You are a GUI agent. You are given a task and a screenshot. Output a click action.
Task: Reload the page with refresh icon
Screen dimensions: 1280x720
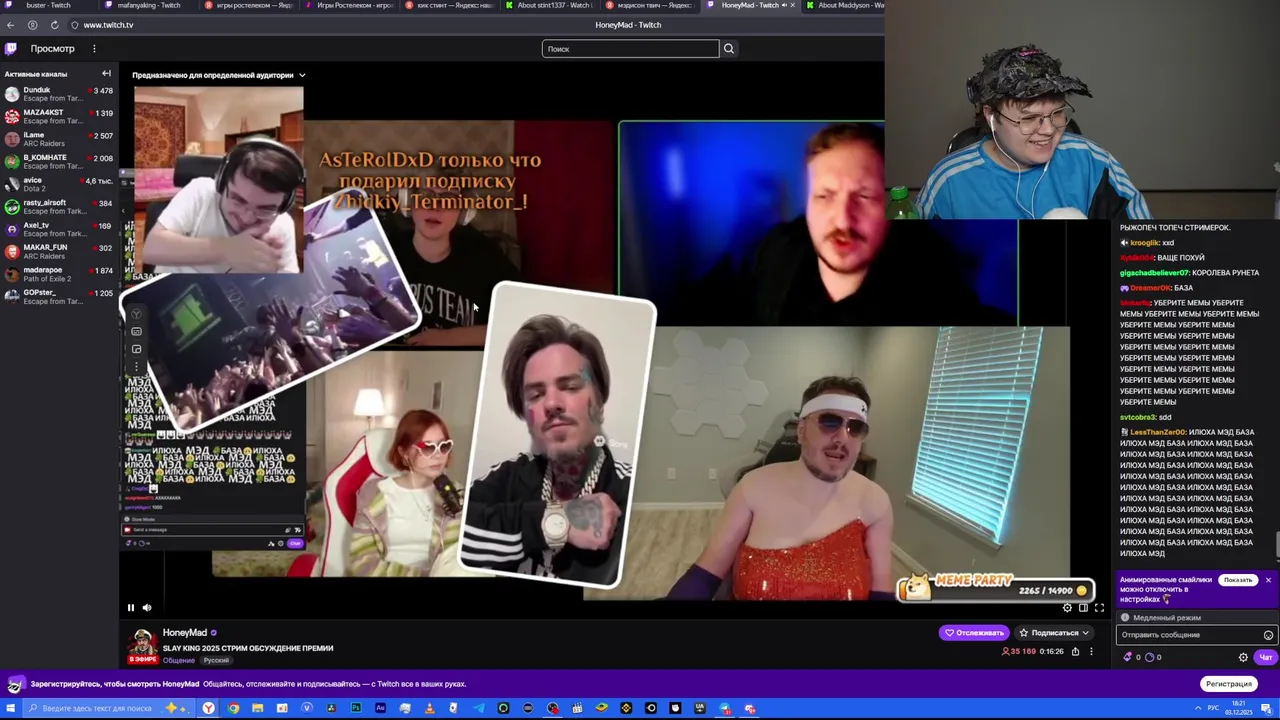(54, 25)
